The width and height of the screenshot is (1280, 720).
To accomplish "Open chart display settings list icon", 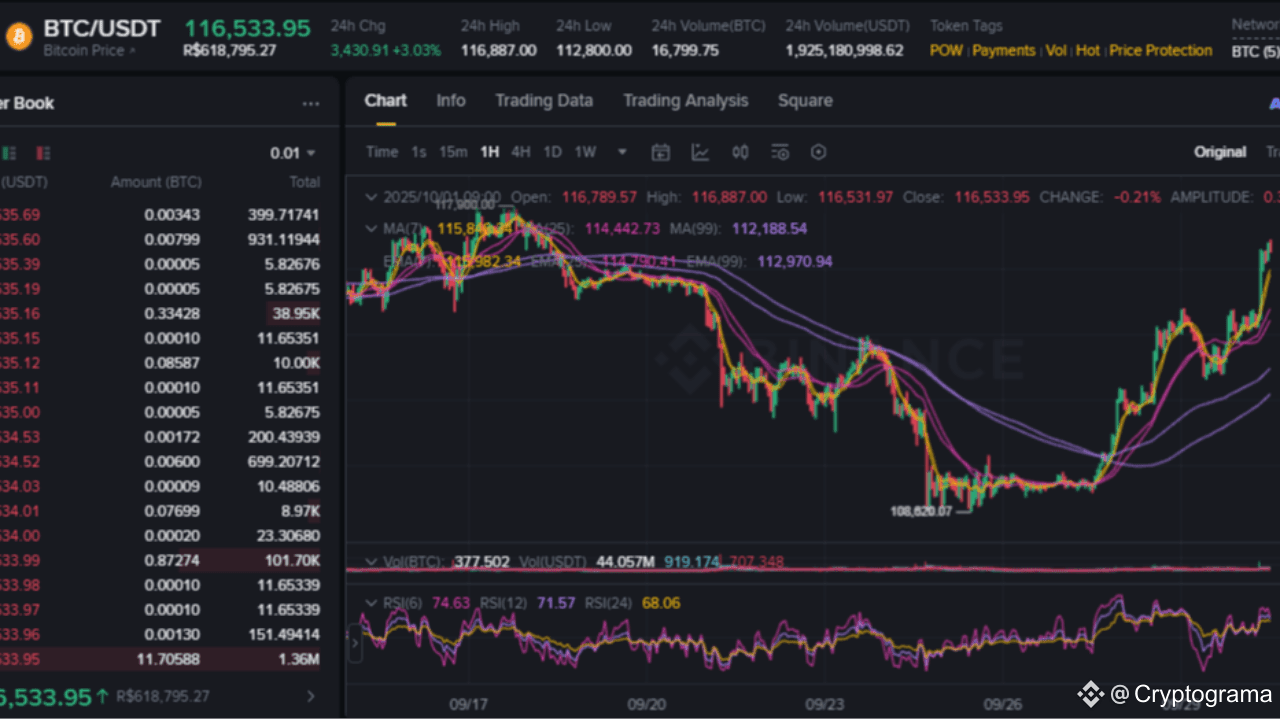I will point(780,152).
